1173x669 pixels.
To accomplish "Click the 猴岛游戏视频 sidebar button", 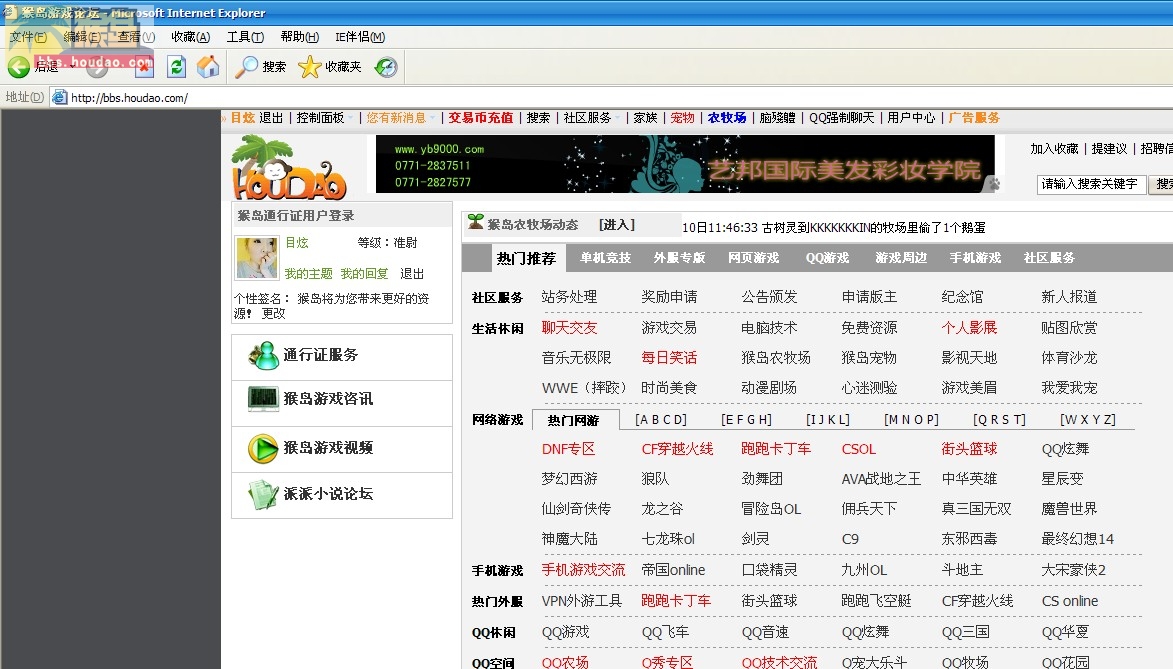I will click(x=342, y=448).
